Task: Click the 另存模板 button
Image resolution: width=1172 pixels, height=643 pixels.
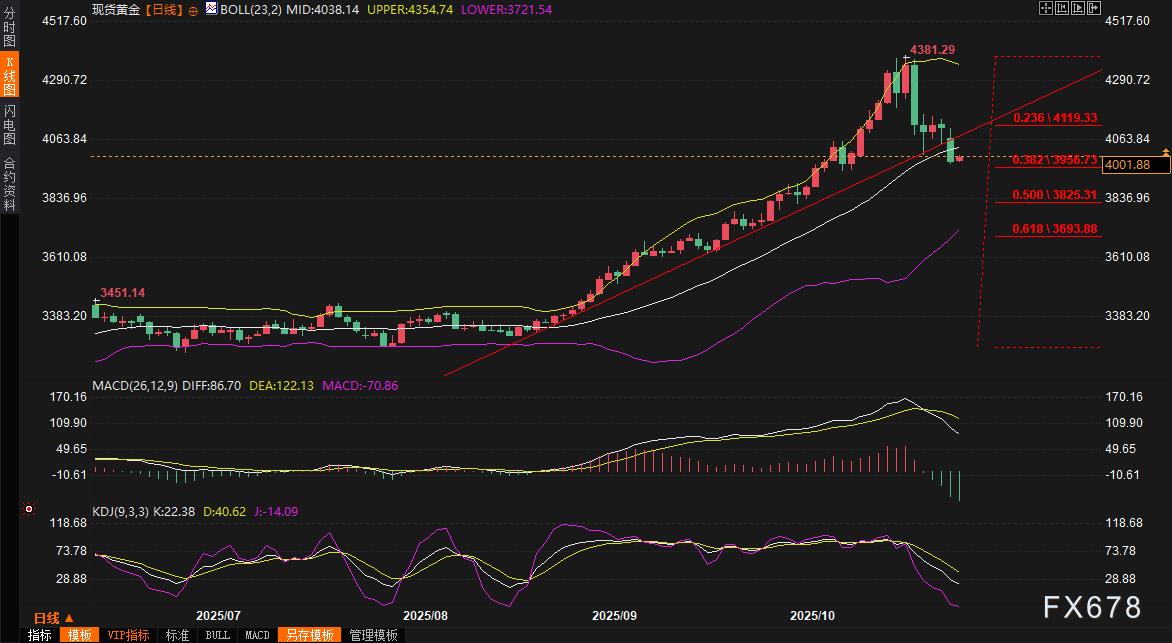Action: tap(308, 635)
